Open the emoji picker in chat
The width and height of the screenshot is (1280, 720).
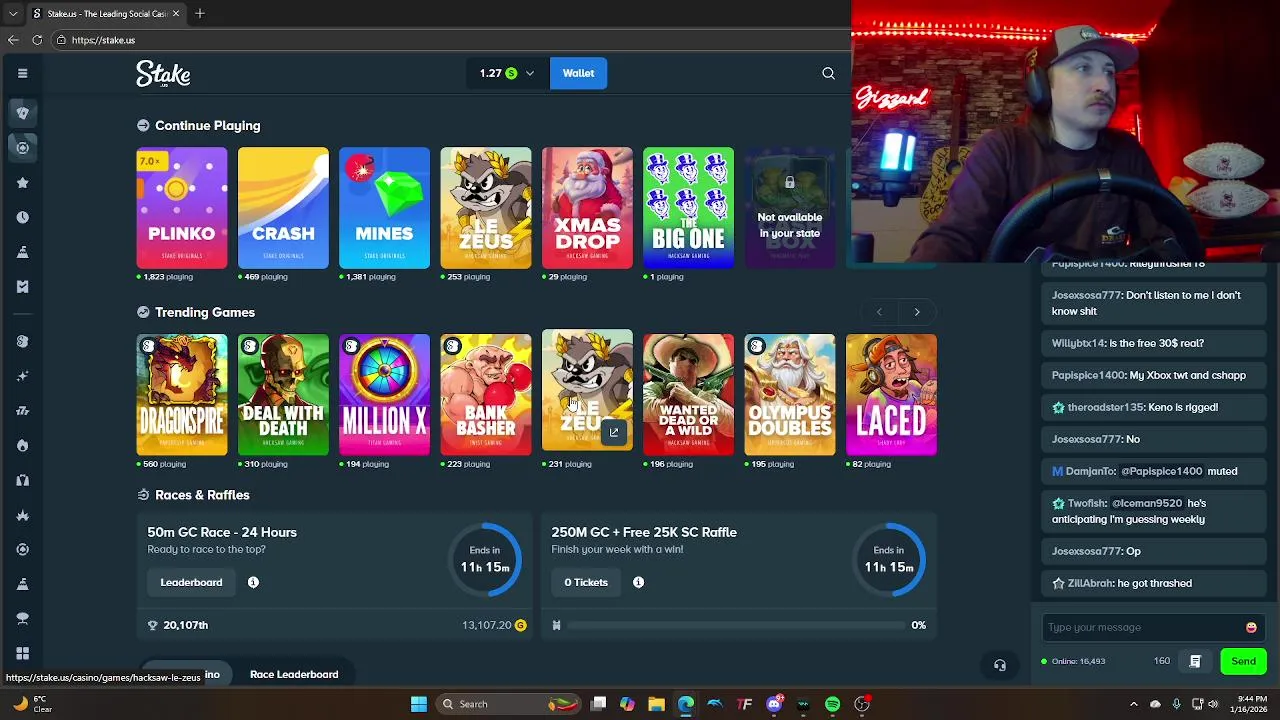coord(1251,627)
